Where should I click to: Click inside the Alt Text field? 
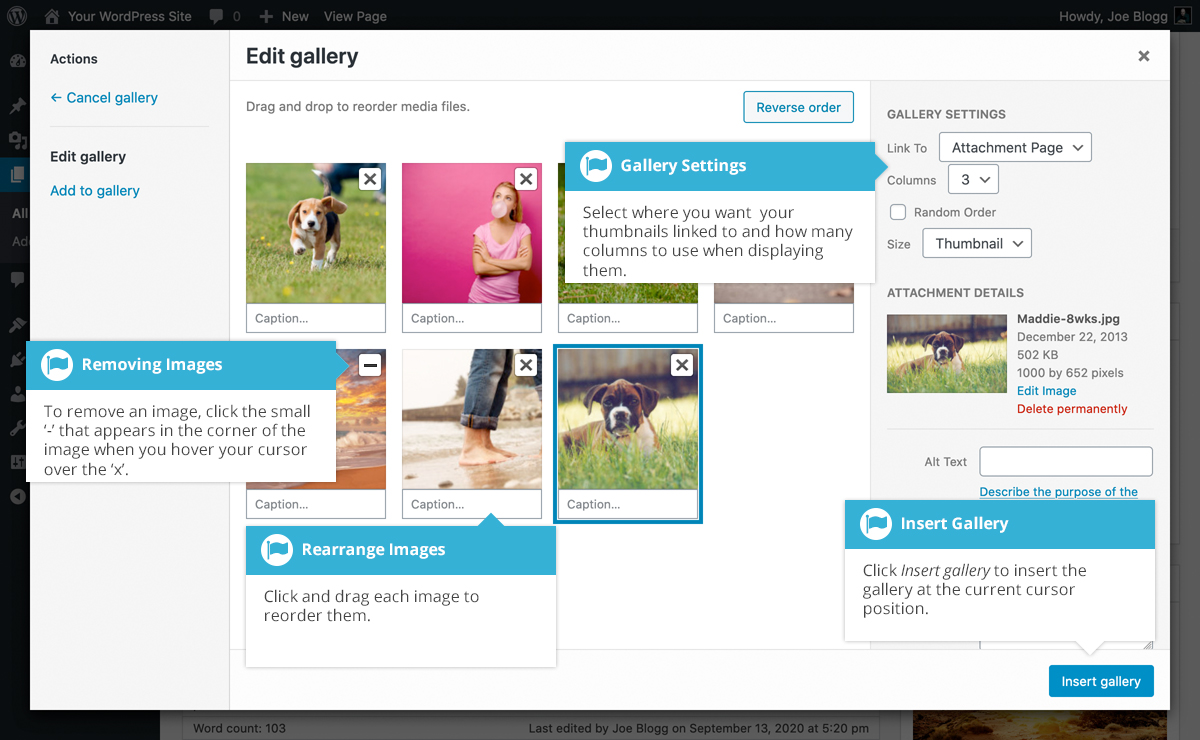1065,461
